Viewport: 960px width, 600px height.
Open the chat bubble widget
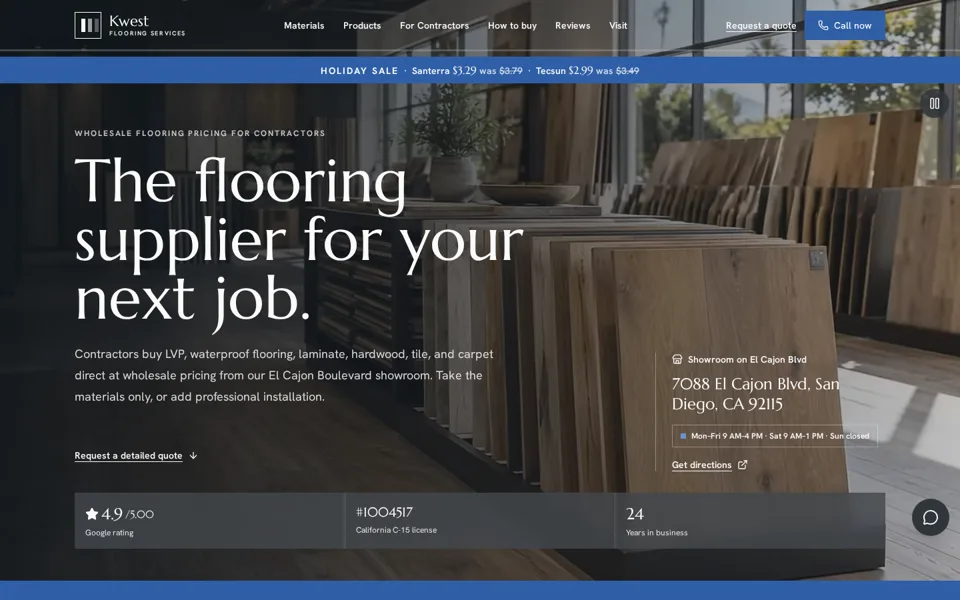tap(930, 517)
